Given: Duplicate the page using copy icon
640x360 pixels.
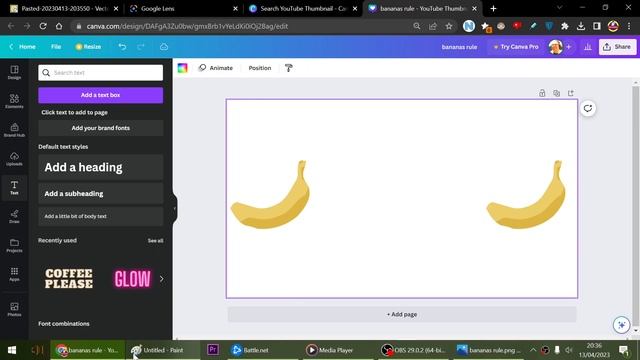Looking at the screenshot, I should coord(556,93).
